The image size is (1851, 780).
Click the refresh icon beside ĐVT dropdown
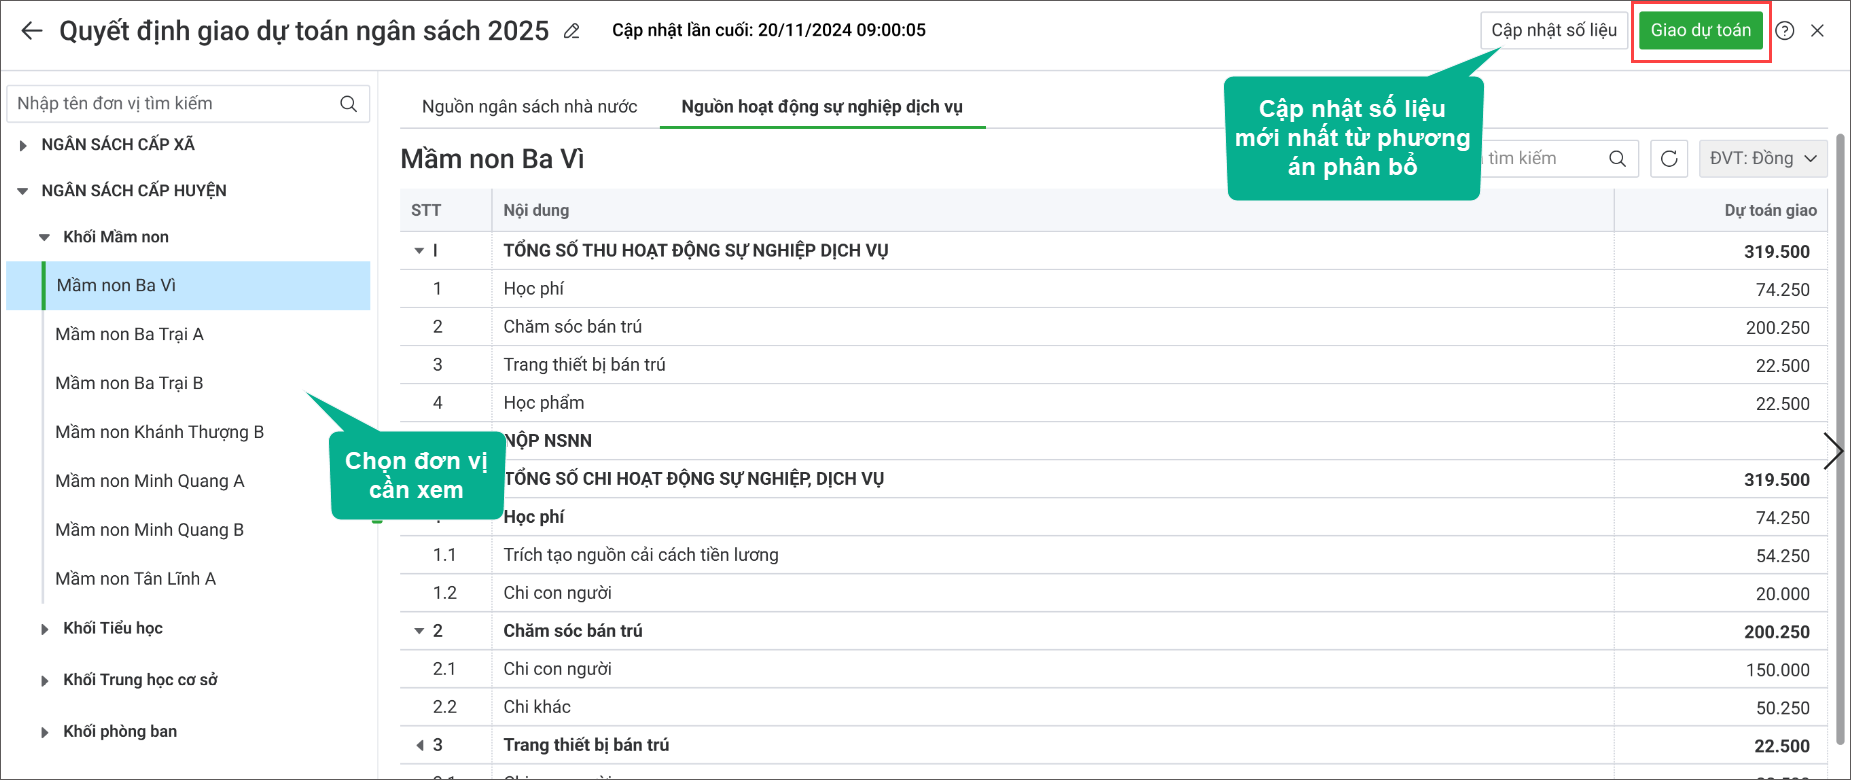click(1669, 159)
